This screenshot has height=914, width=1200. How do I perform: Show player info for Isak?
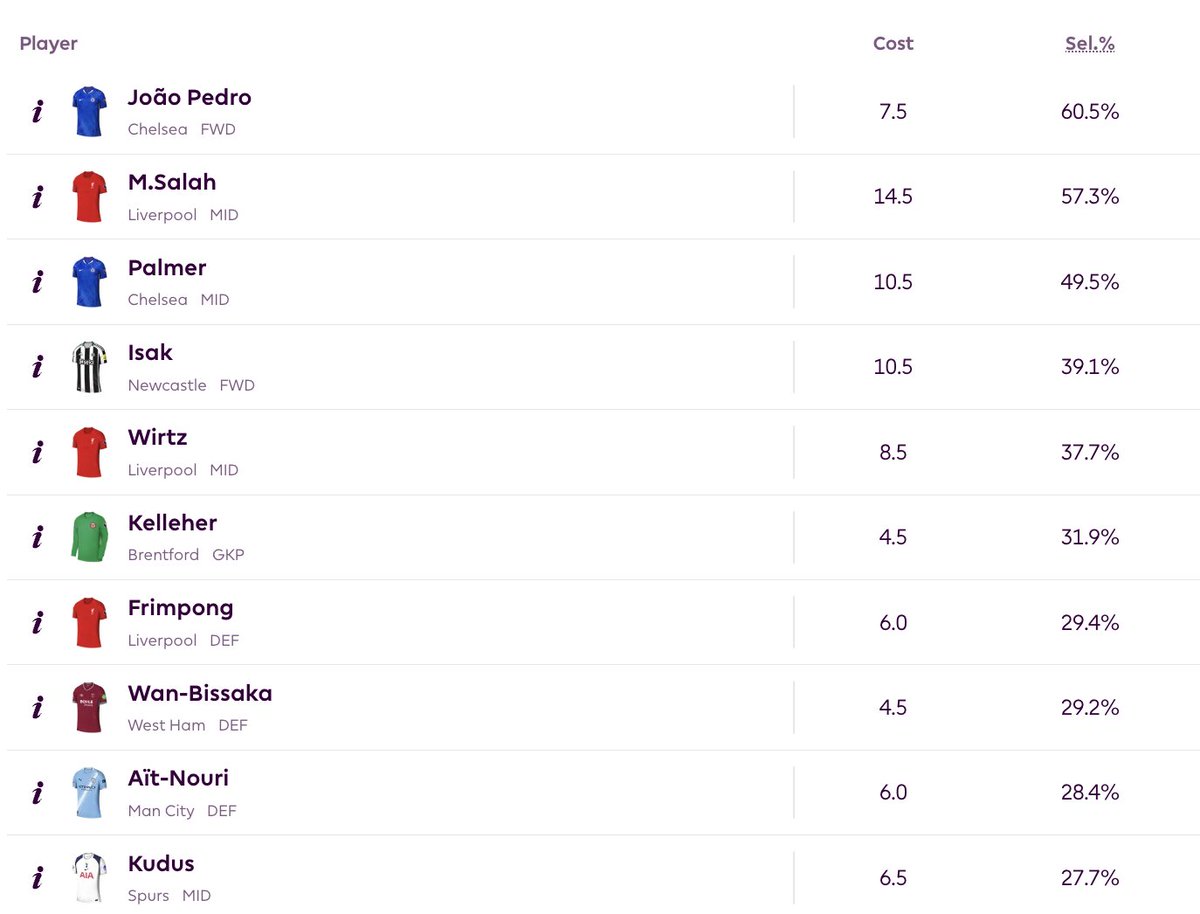coord(38,367)
